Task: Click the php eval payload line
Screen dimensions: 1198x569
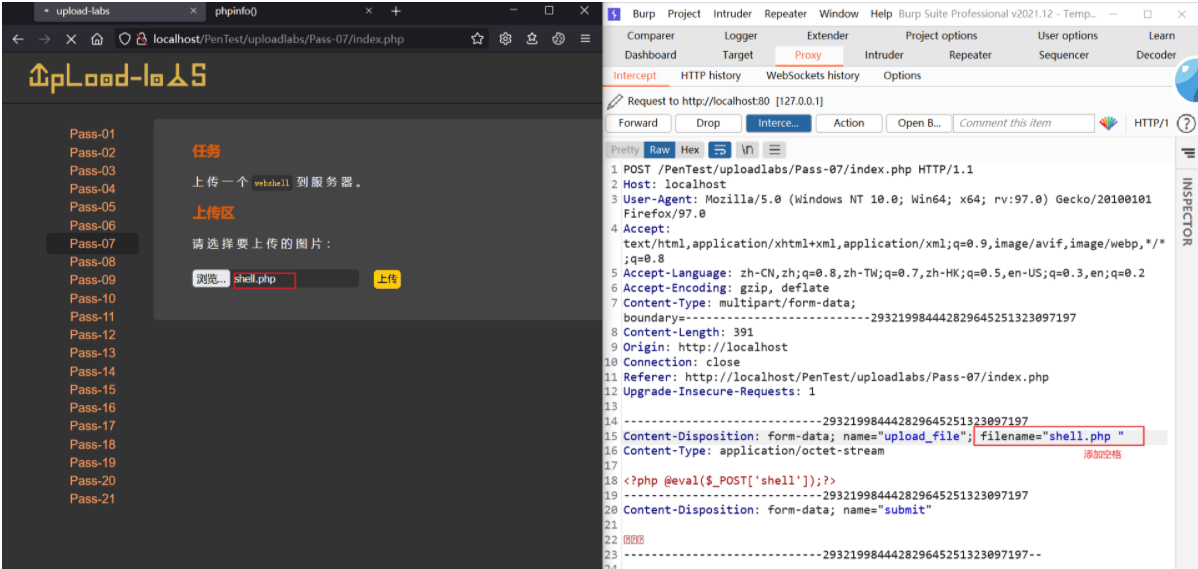Action: pos(730,480)
